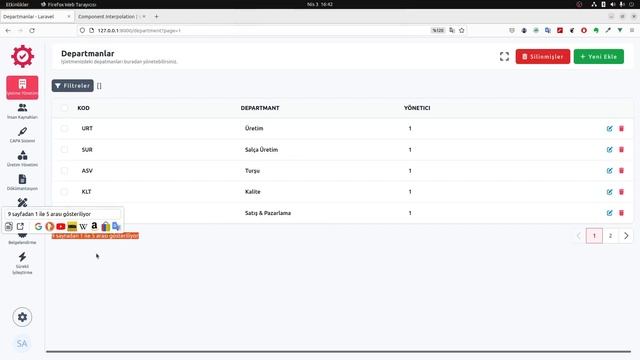640x360 pixels.
Task: Translate selection with Google Translate popup icon
Action: coord(116,226)
